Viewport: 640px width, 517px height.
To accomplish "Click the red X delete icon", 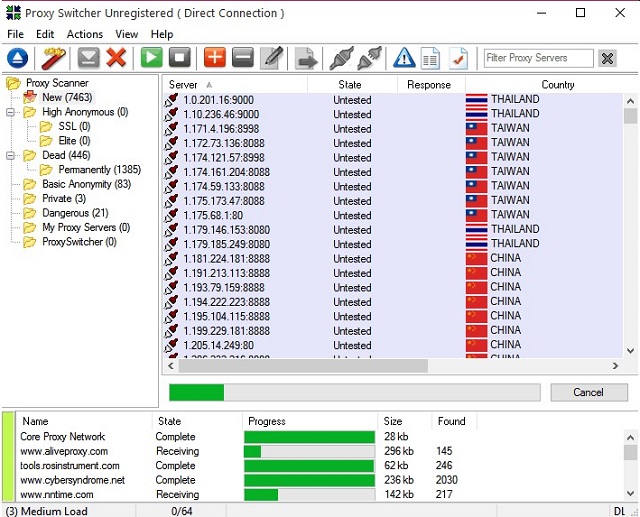I will tap(116, 58).
